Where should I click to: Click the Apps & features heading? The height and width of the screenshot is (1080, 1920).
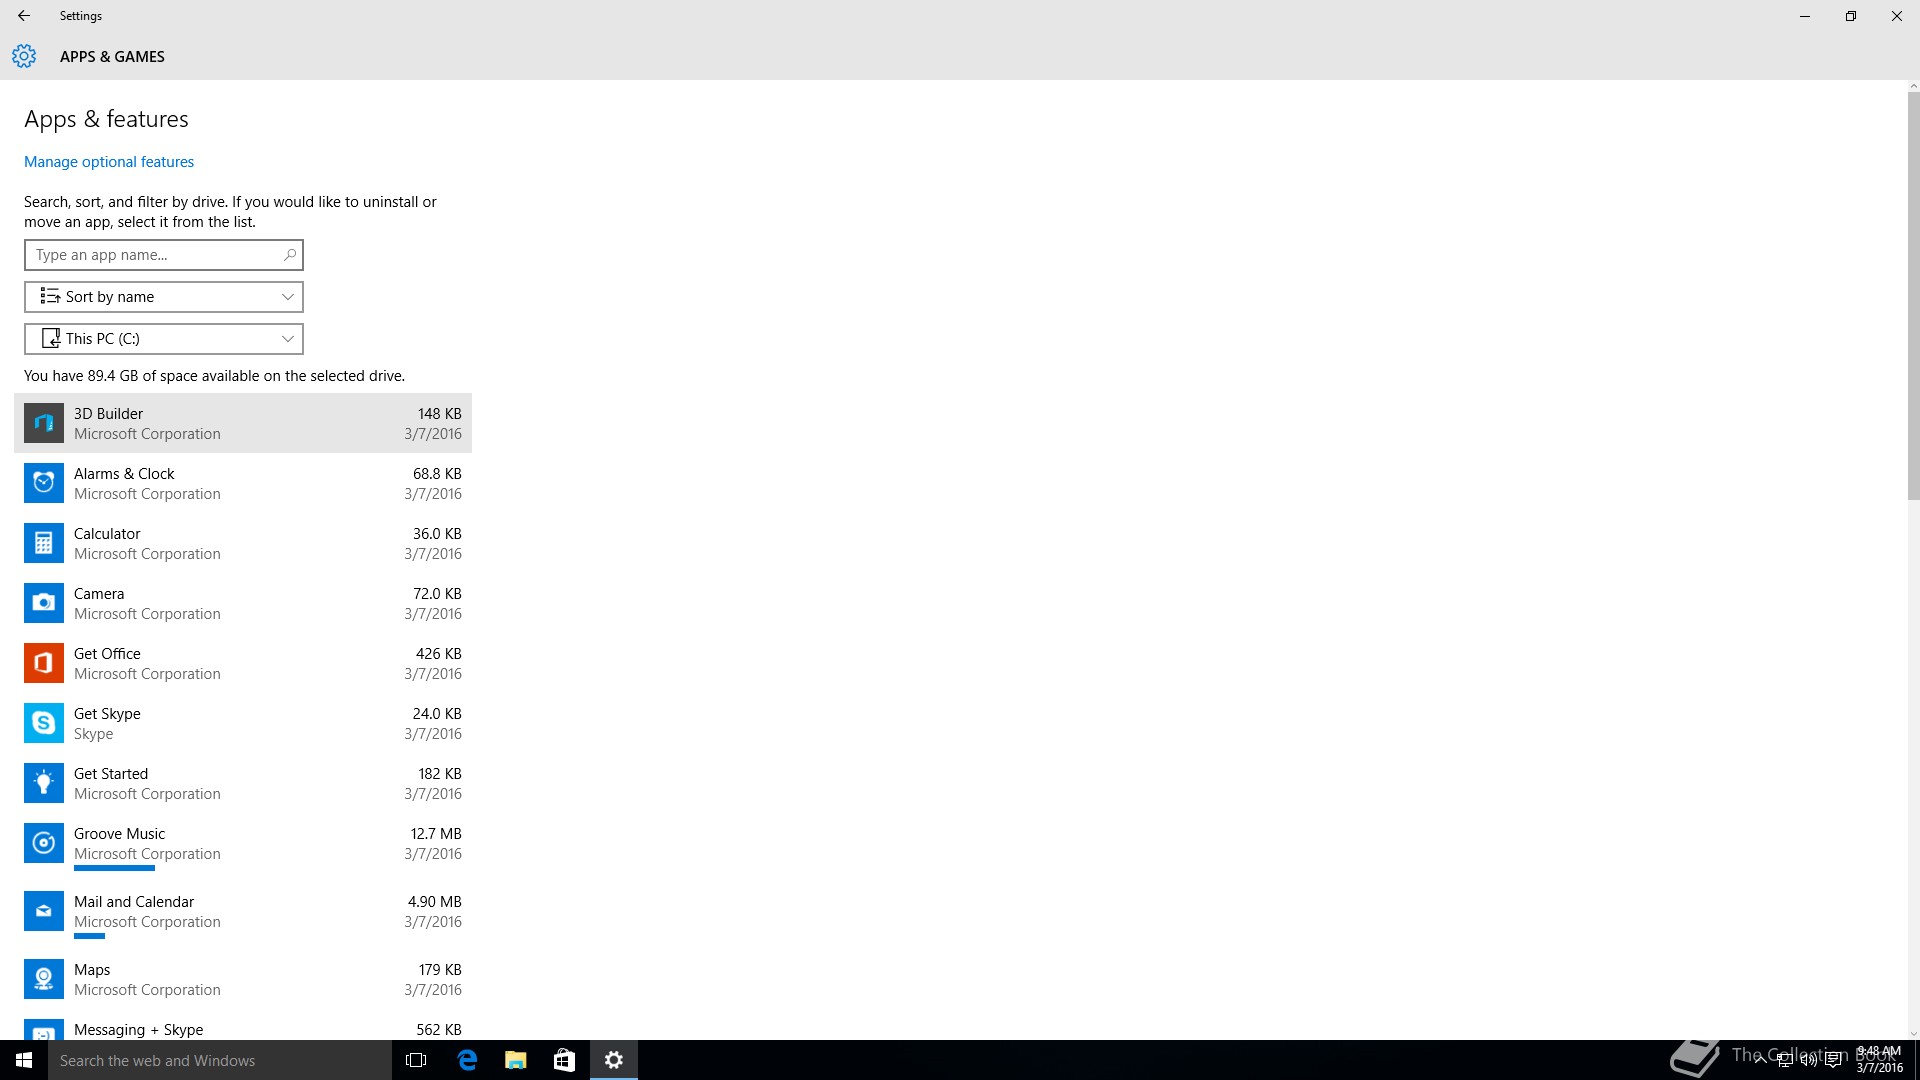pos(106,119)
